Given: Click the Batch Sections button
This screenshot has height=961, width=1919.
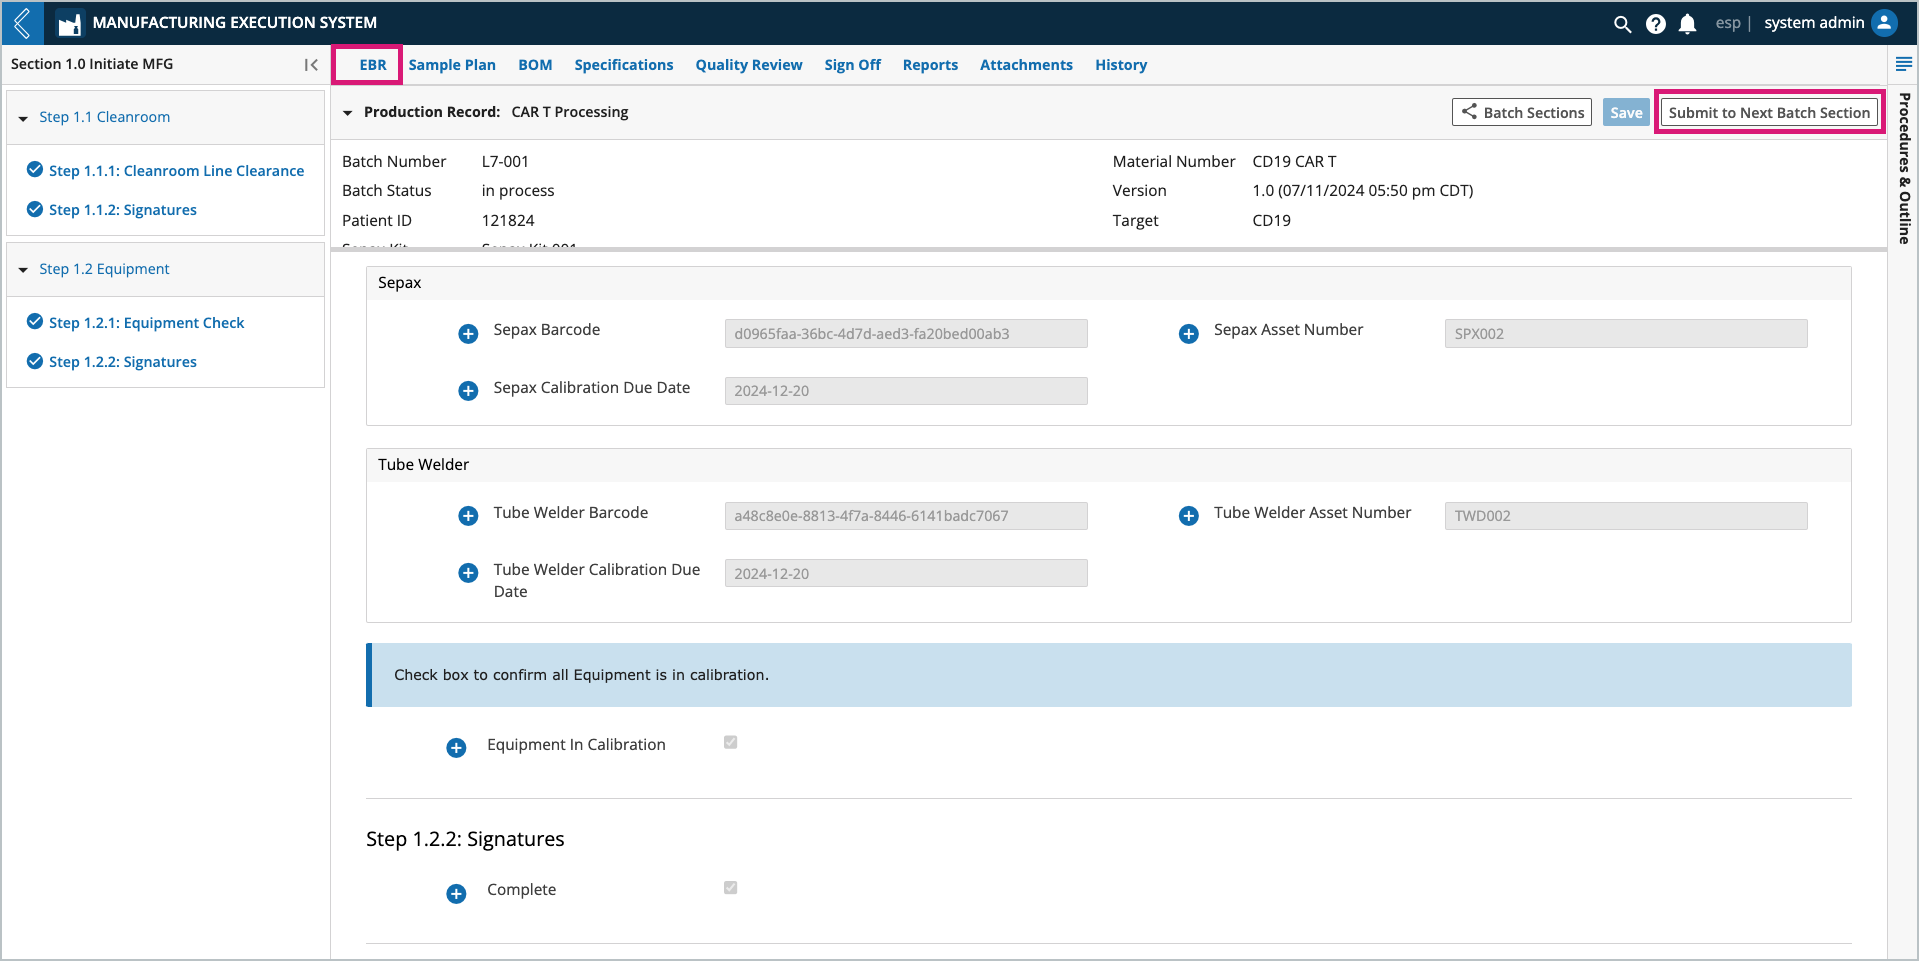Looking at the screenshot, I should point(1522,112).
